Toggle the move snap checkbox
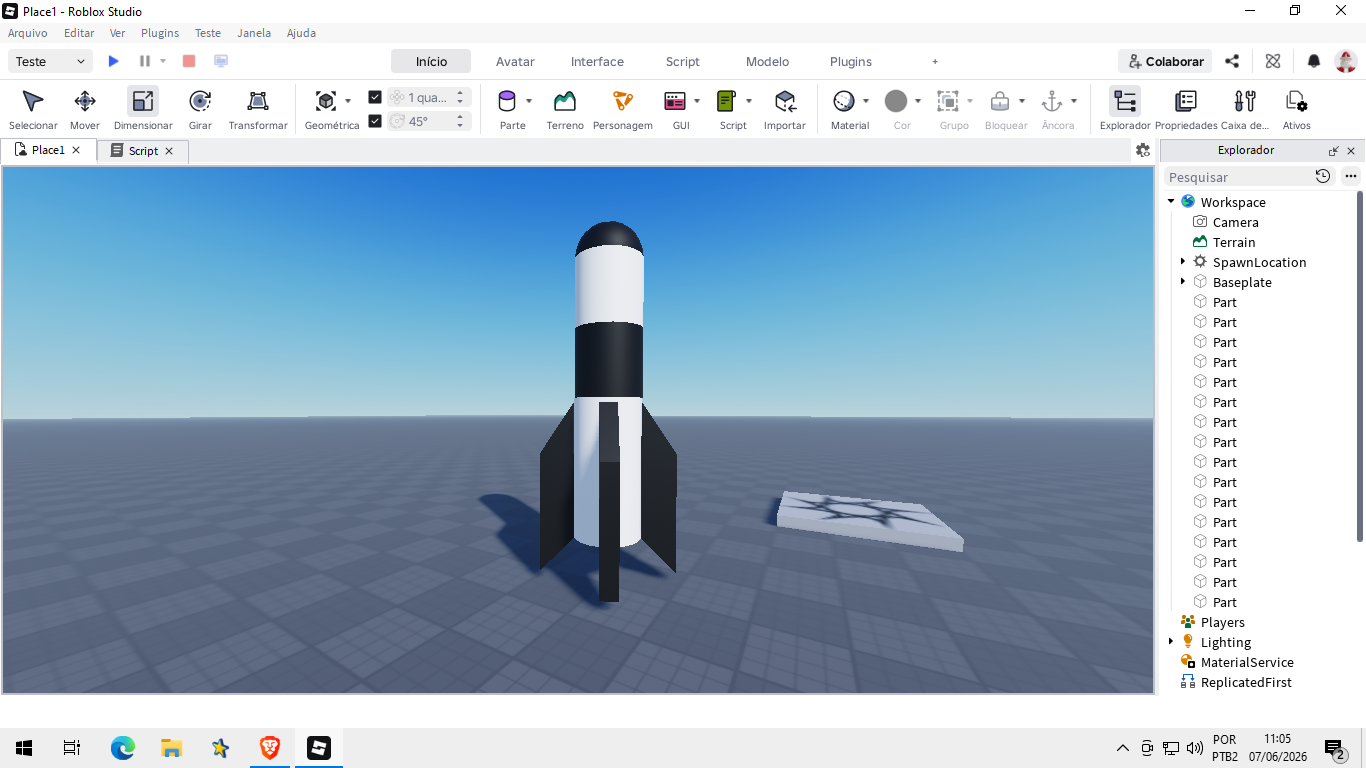This screenshot has width=1366, height=768. pos(375,97)
